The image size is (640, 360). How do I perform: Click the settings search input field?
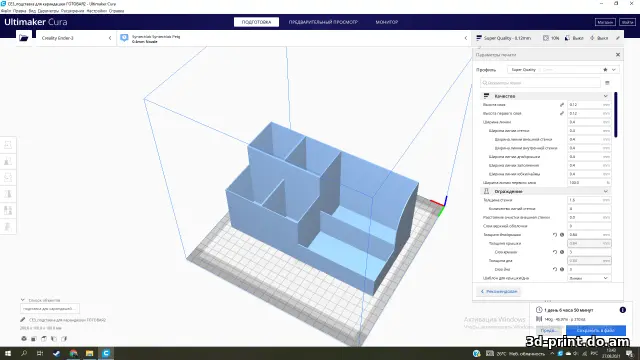coord(540,83)
